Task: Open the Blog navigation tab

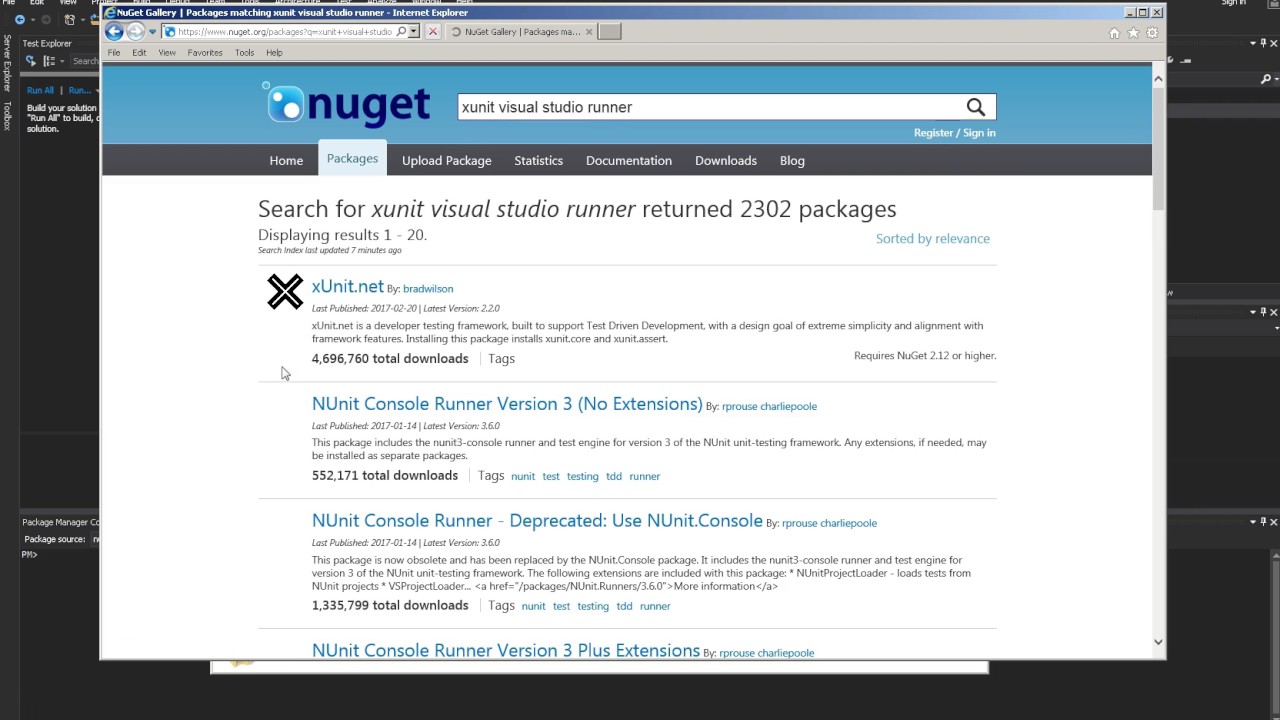Action: [x=792, y=160]
